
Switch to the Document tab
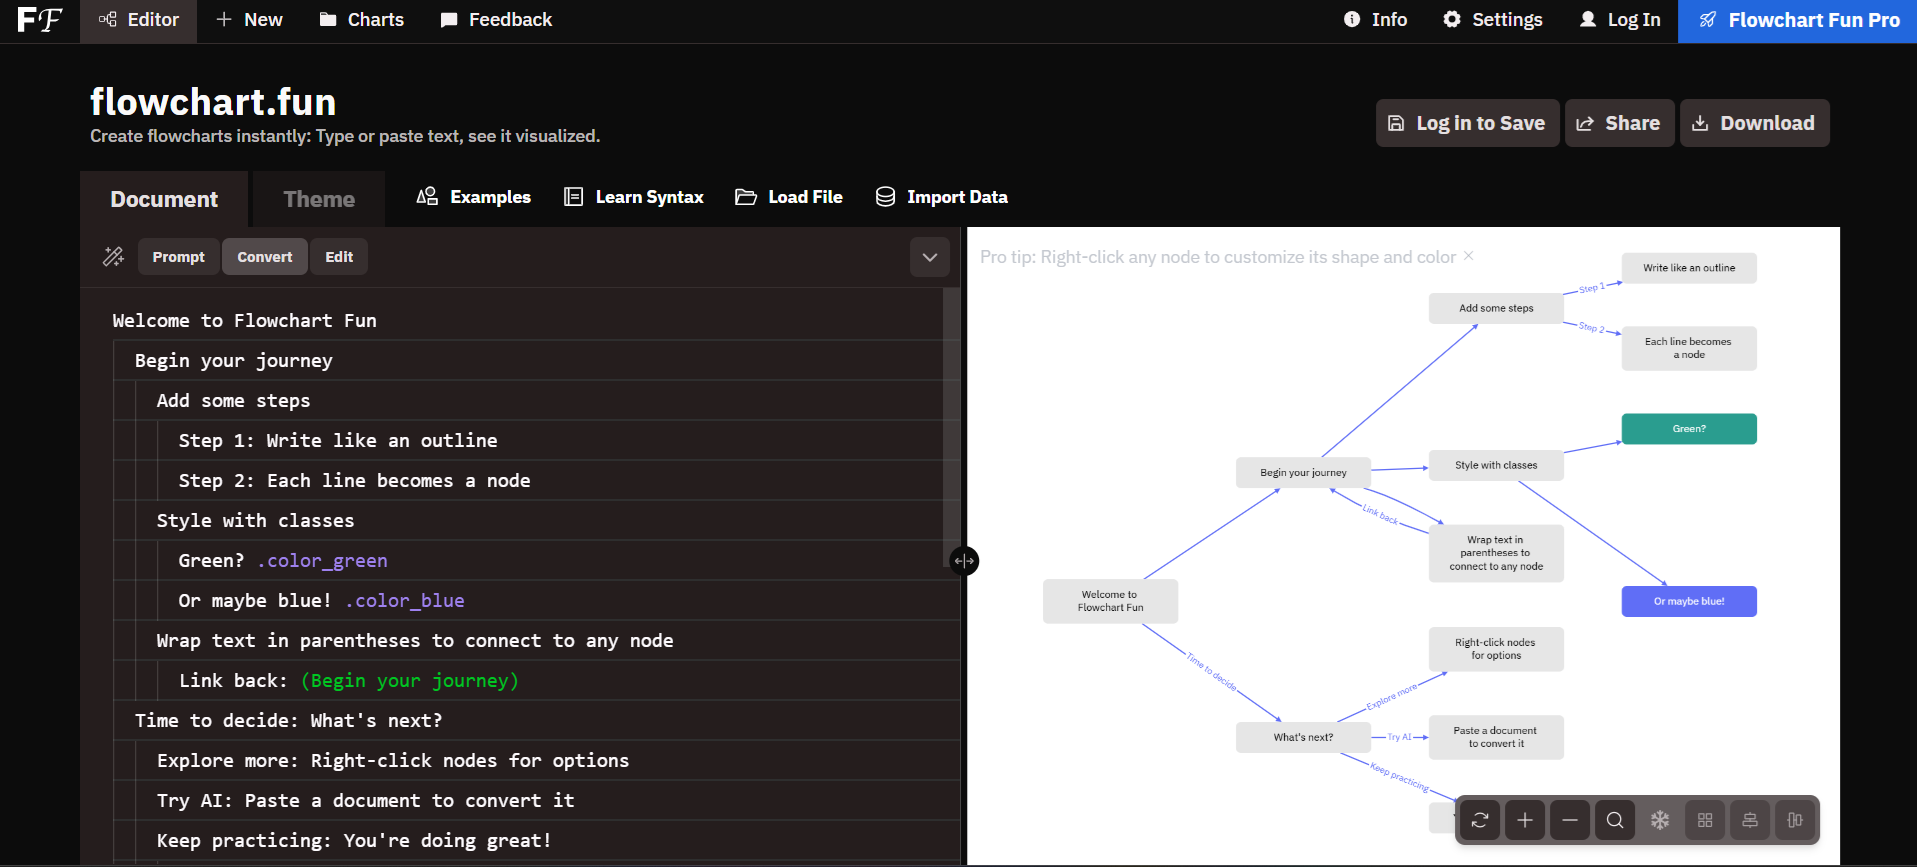[x=164, y=199]
